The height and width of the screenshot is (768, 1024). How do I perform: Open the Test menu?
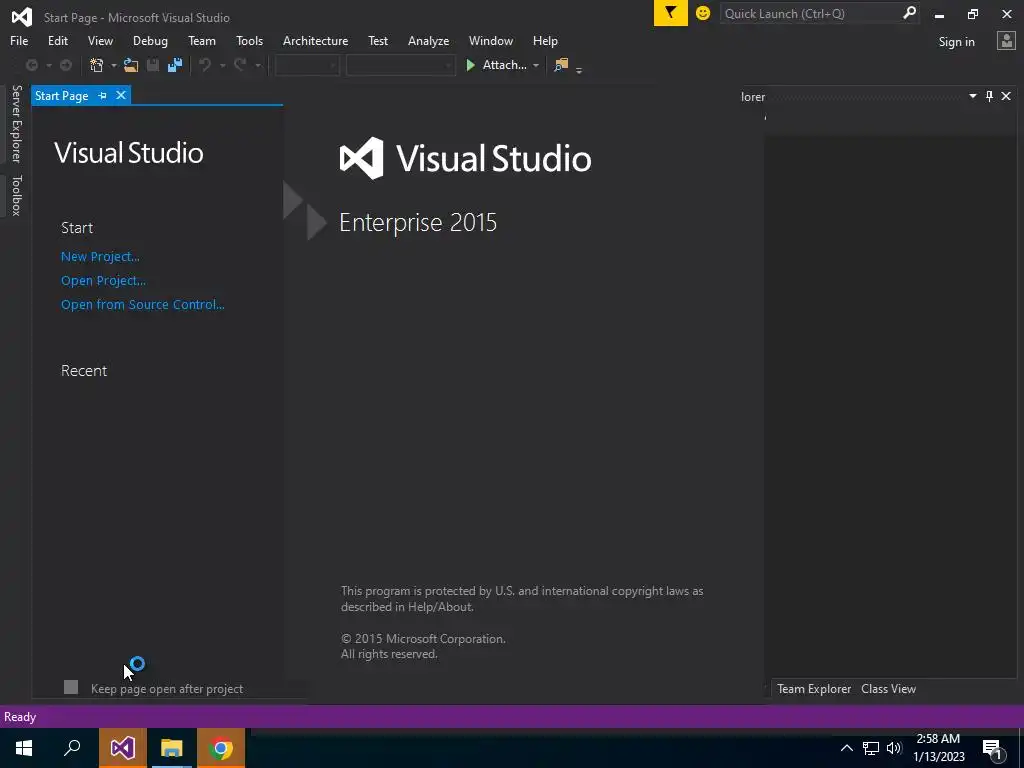pyautogui.click(x=377, y=40)
